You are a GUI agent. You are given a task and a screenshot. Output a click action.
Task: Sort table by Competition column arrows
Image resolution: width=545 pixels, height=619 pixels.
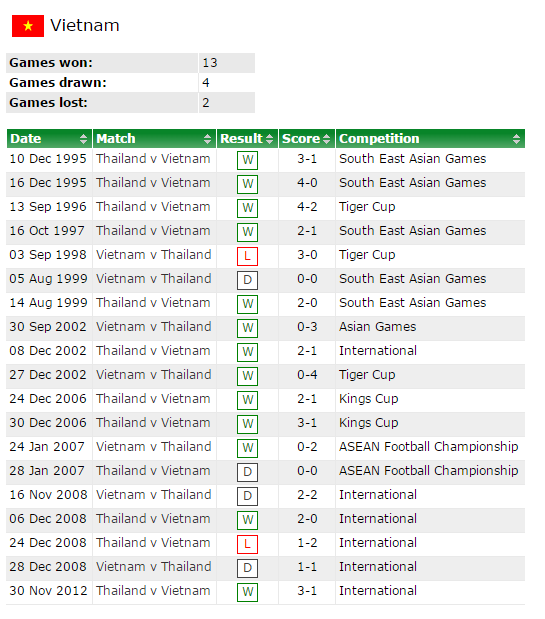516,139
